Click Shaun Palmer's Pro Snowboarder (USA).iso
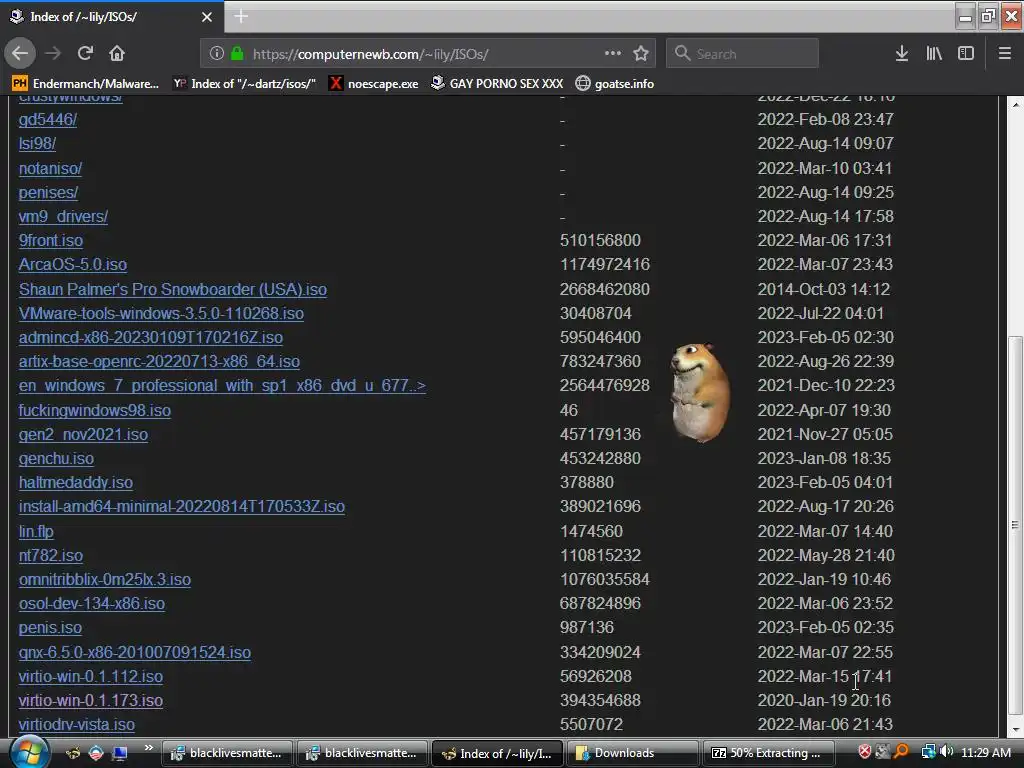Image resolution: width=1024 pixels, height=768 pixels. 172,289
